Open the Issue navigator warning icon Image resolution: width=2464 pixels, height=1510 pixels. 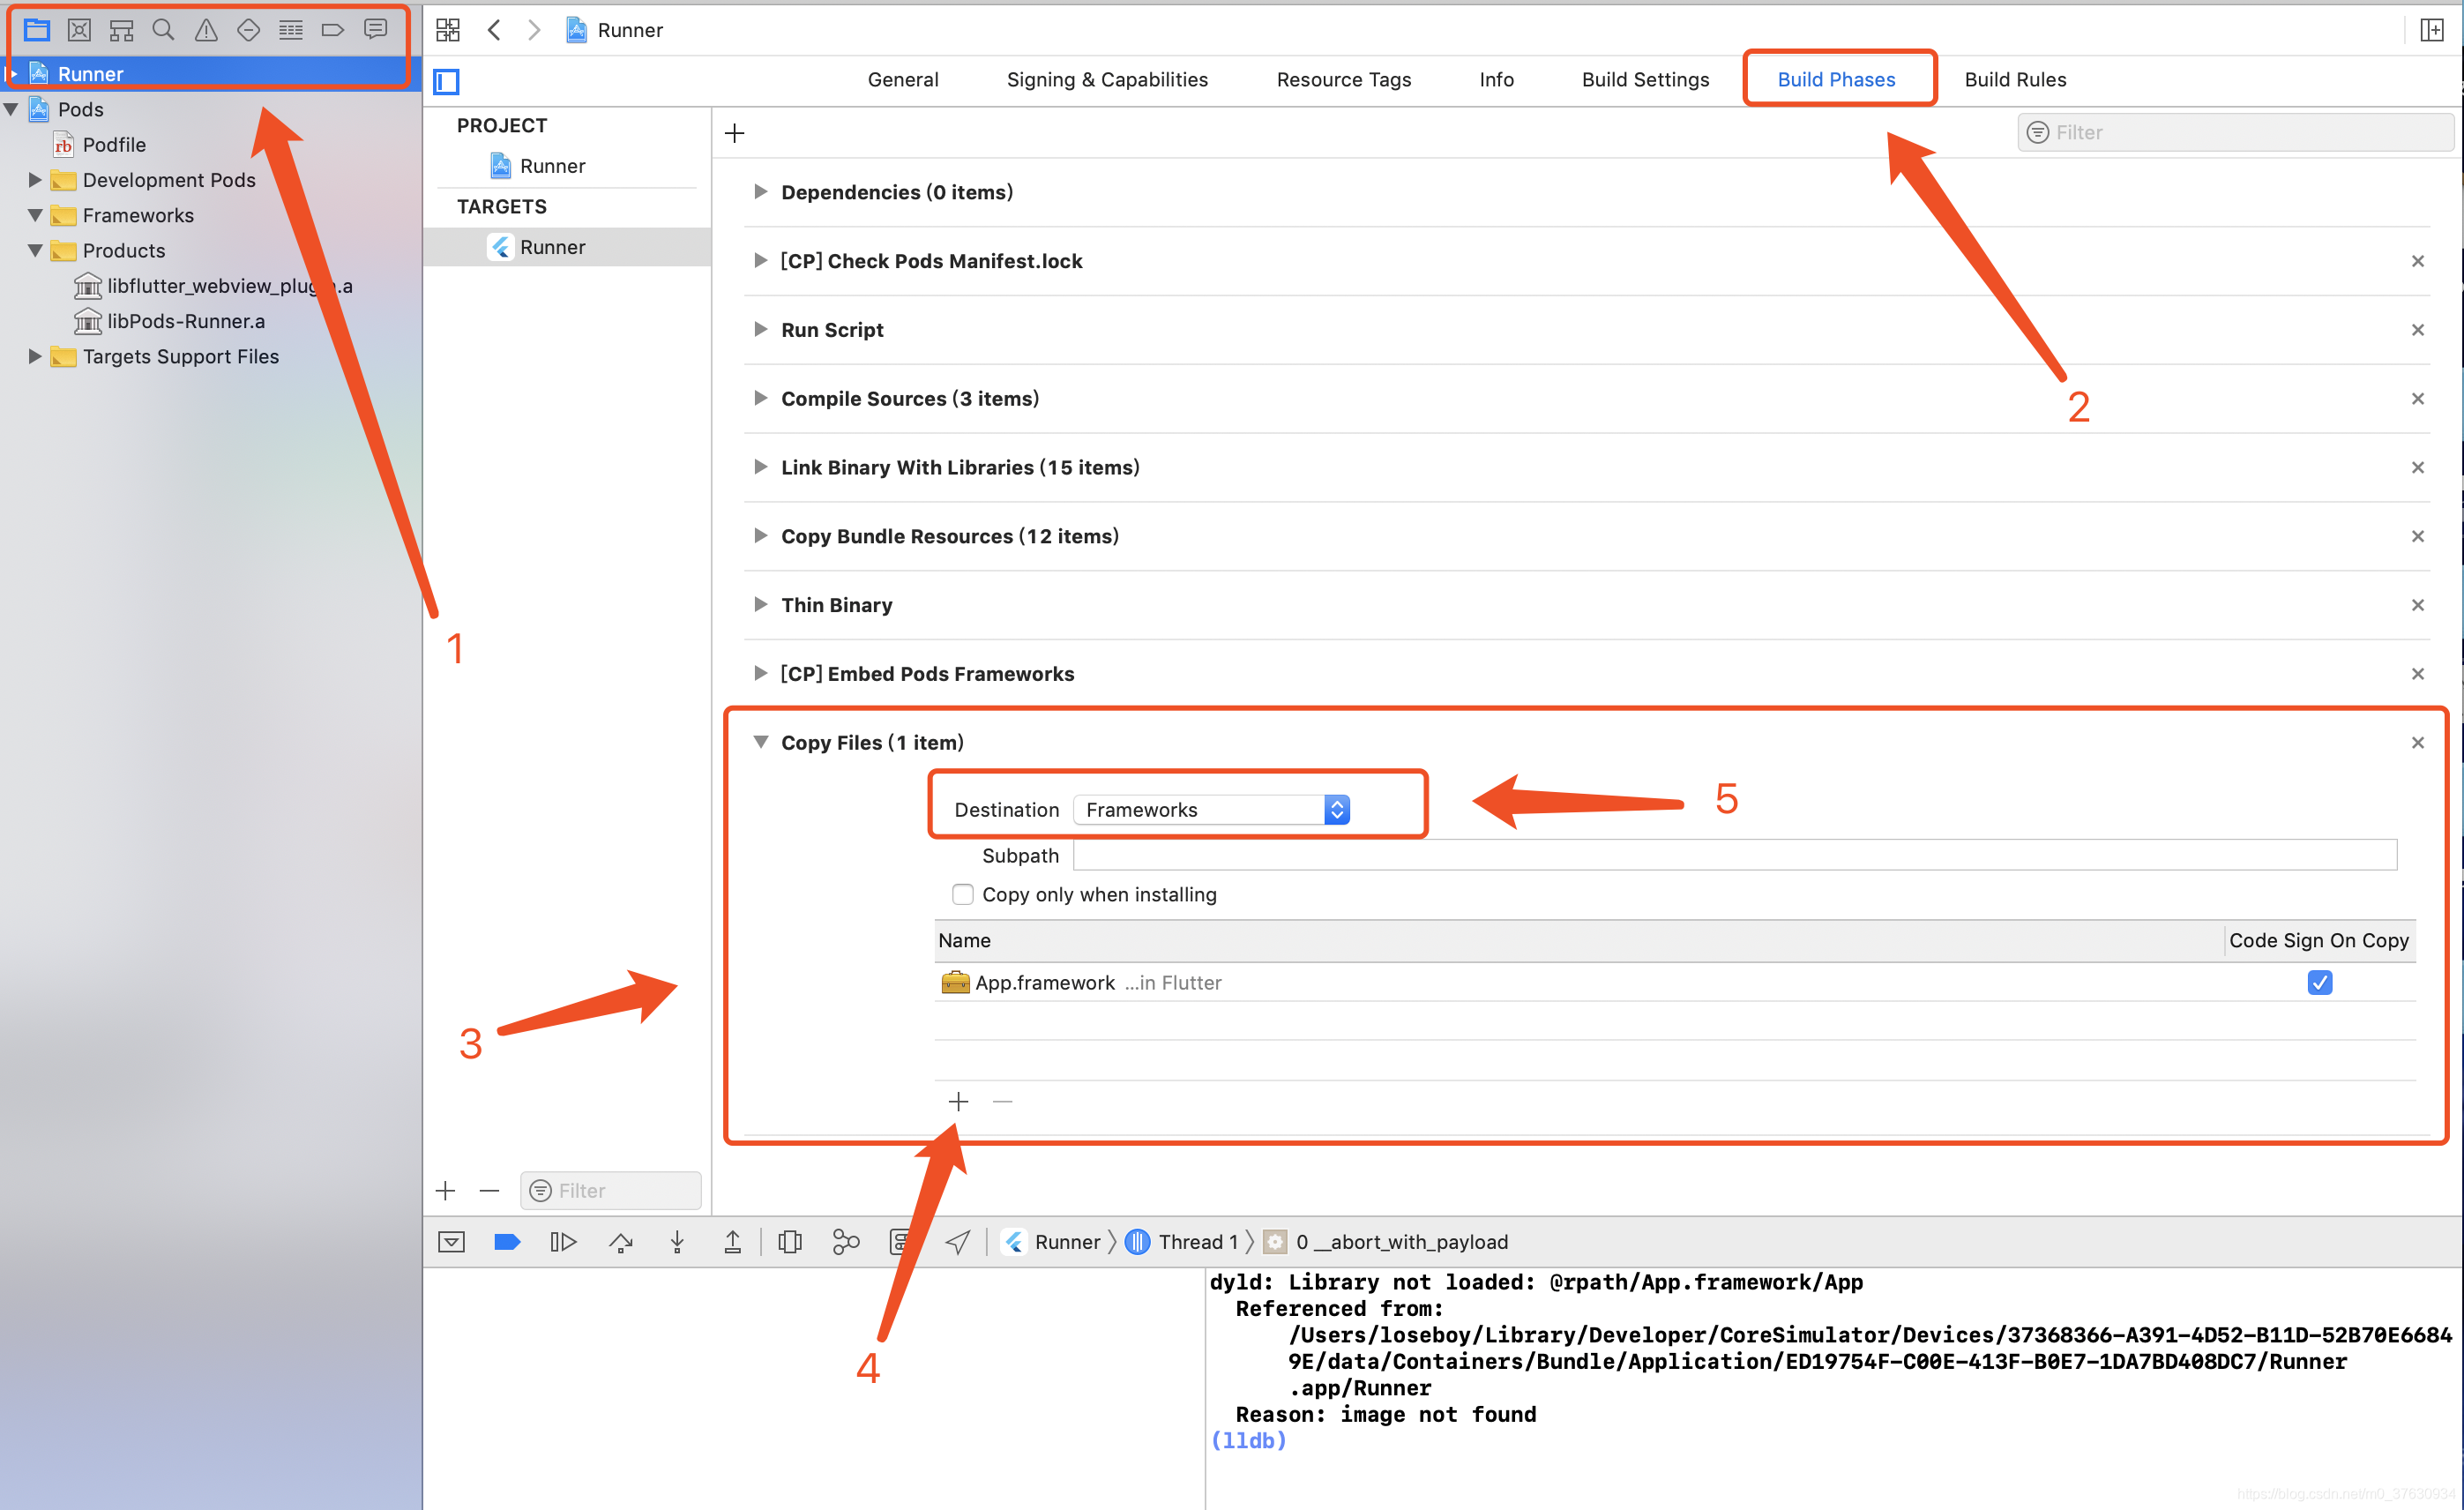click(x=206, y=30)
